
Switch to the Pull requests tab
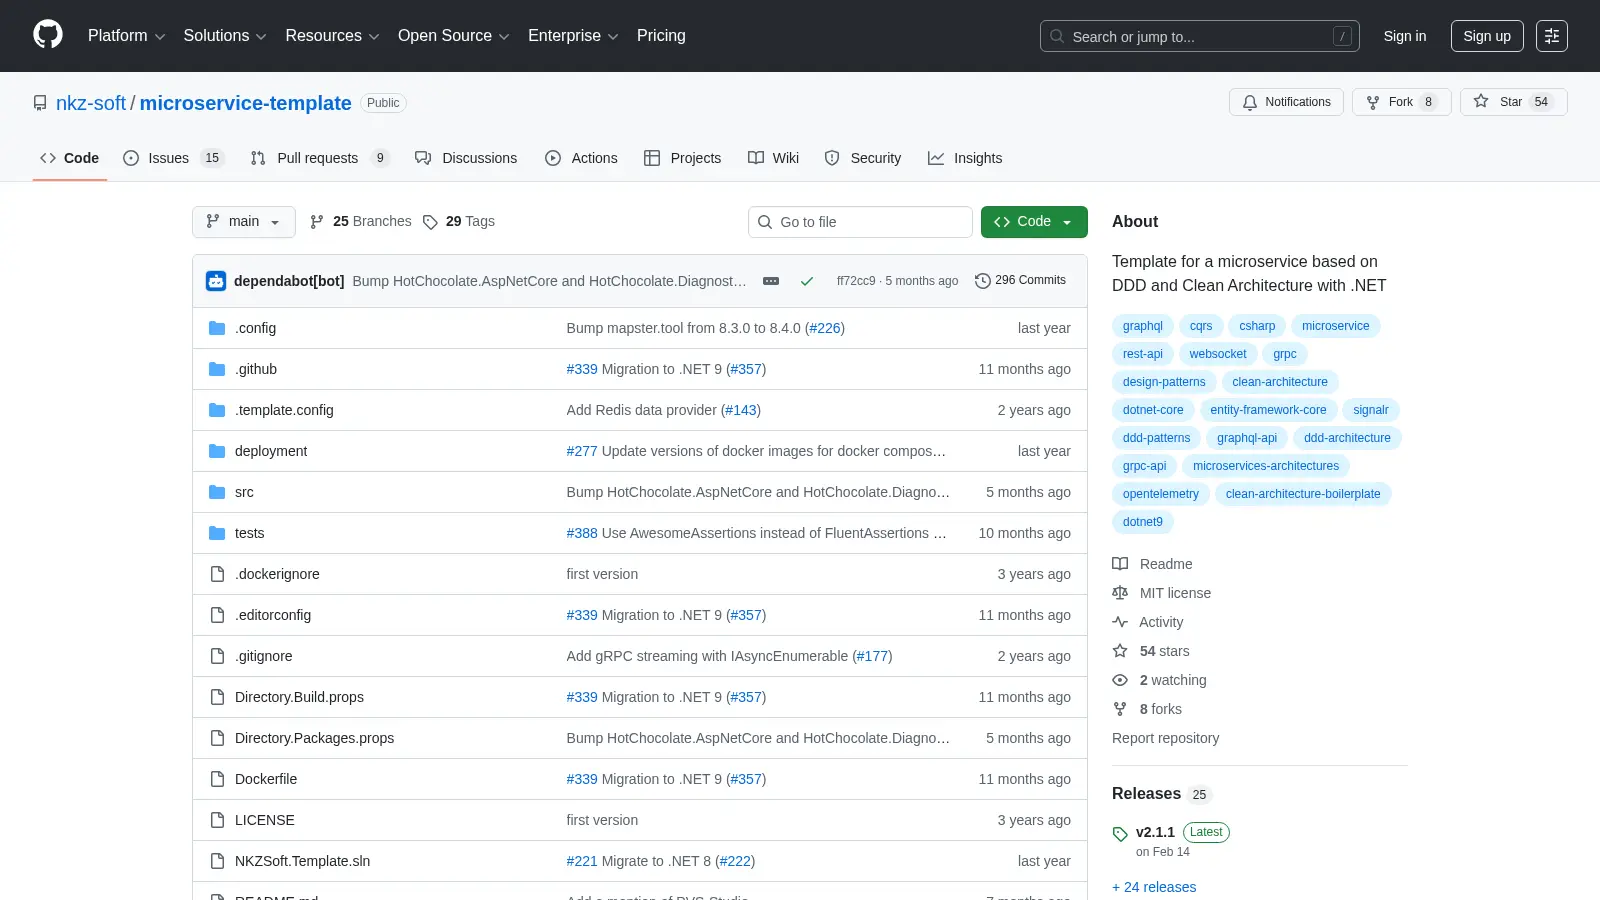[319, 158]
